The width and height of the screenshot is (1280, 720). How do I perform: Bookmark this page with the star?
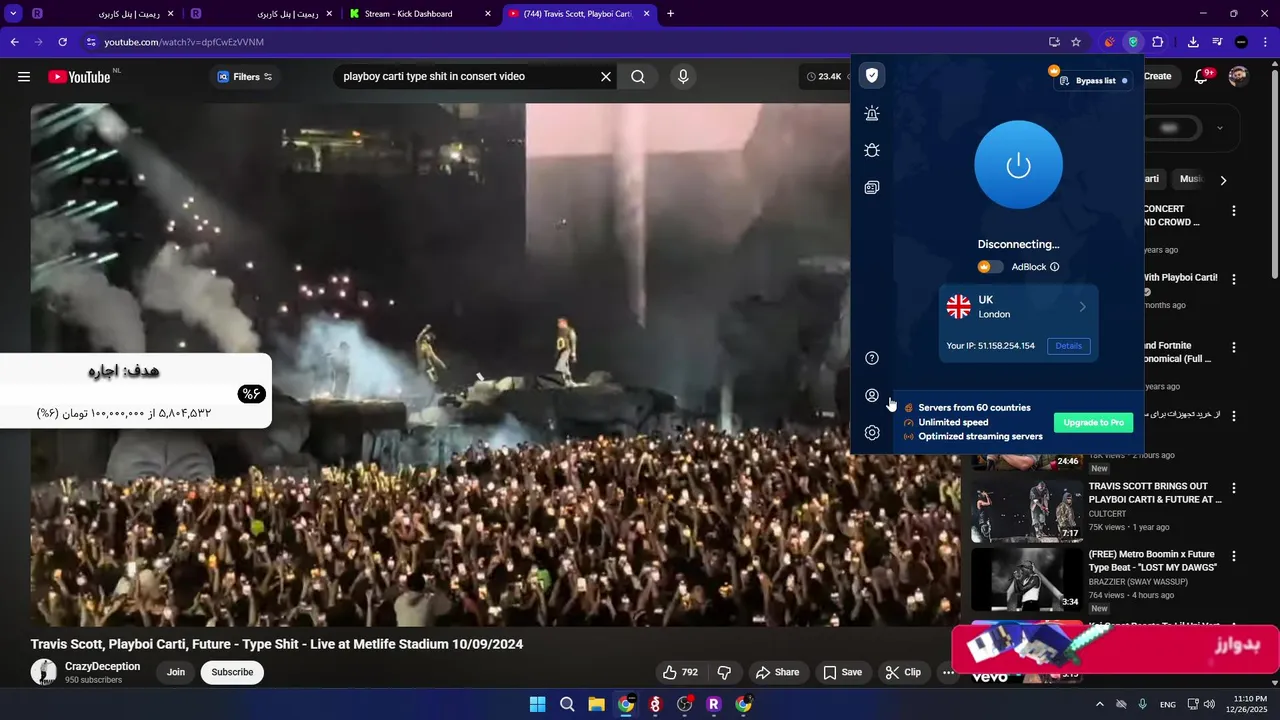(1076, 42)
